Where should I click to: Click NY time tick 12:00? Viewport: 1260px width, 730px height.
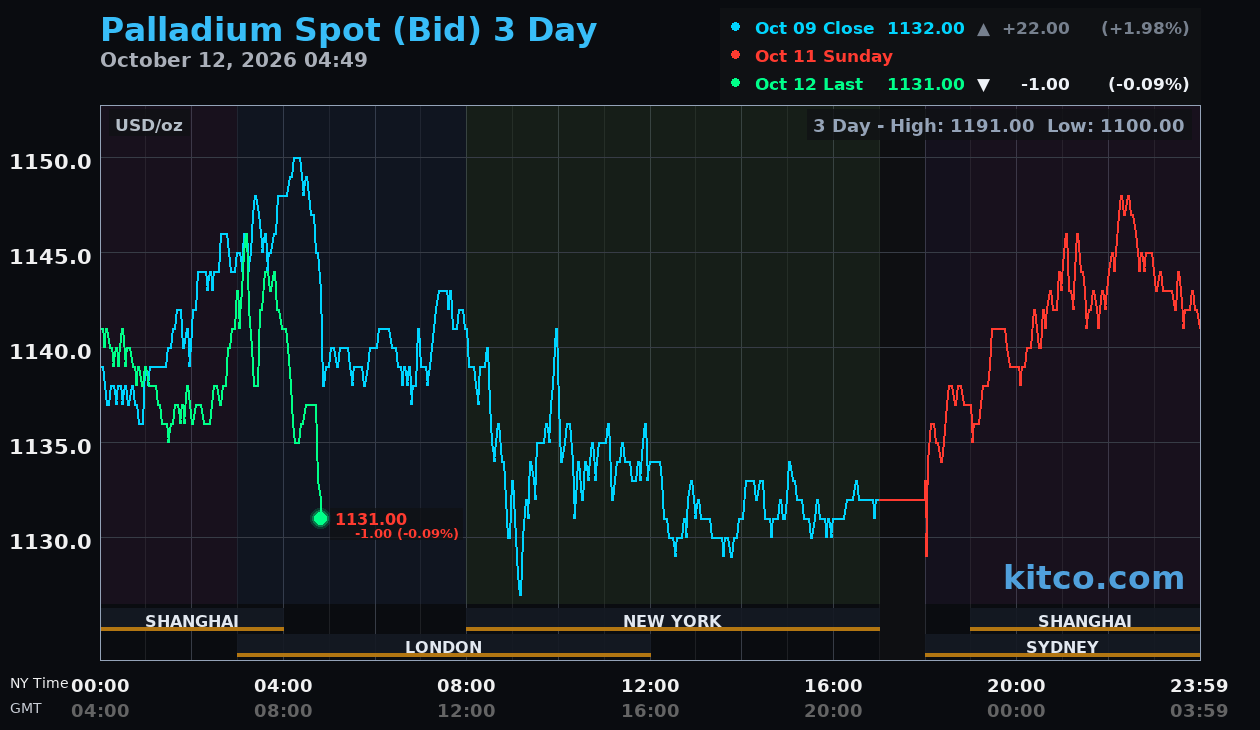click(x=650, y=686)
